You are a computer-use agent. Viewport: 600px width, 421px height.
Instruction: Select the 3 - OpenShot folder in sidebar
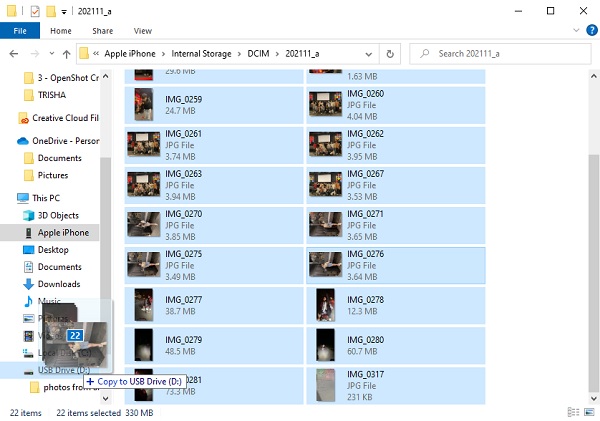(x=61, y=78)
